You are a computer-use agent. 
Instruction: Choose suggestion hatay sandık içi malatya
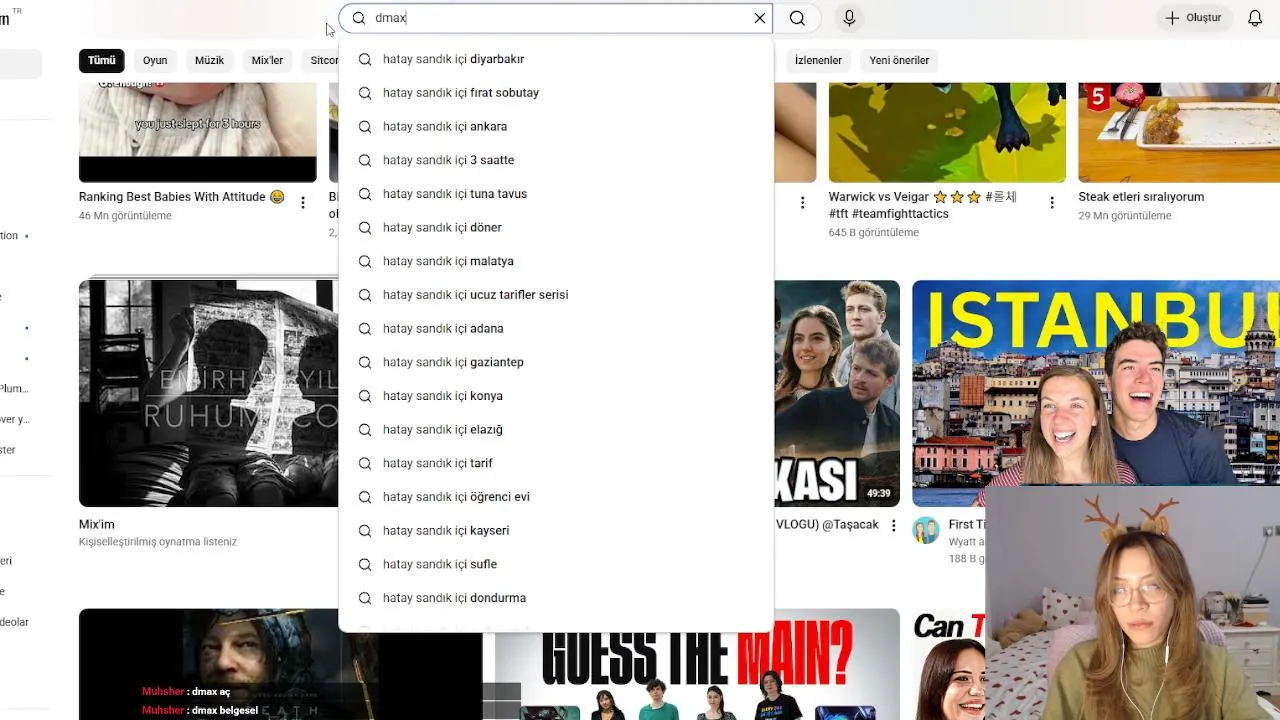coord(556,261)
